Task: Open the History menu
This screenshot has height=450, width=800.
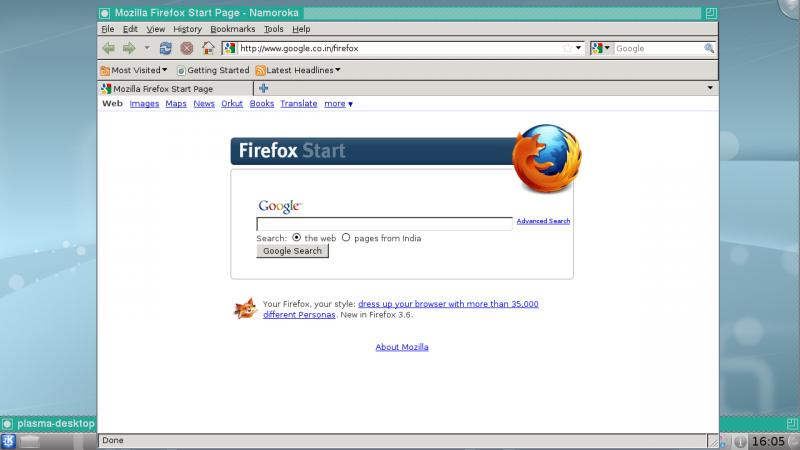Action: click(x=187, y=29)
